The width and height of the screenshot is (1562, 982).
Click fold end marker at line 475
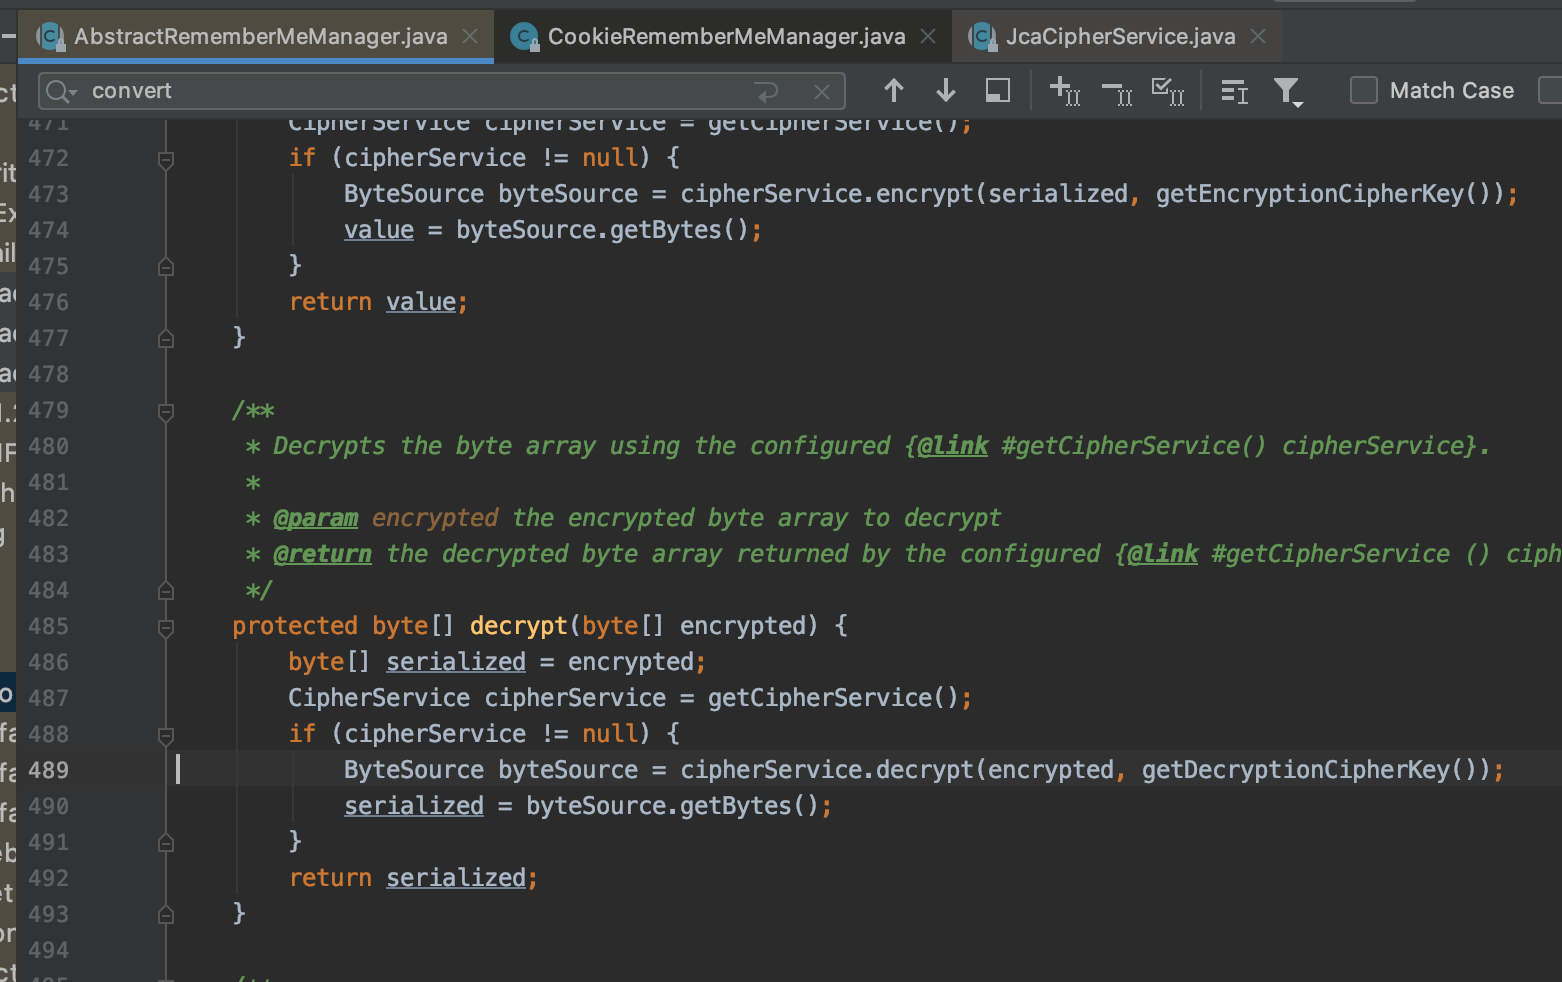point(166,267)
